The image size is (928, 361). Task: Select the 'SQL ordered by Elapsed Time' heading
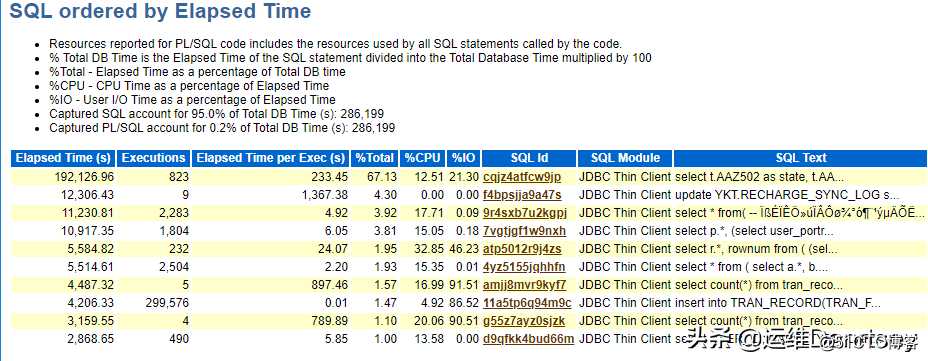point(160,11)
